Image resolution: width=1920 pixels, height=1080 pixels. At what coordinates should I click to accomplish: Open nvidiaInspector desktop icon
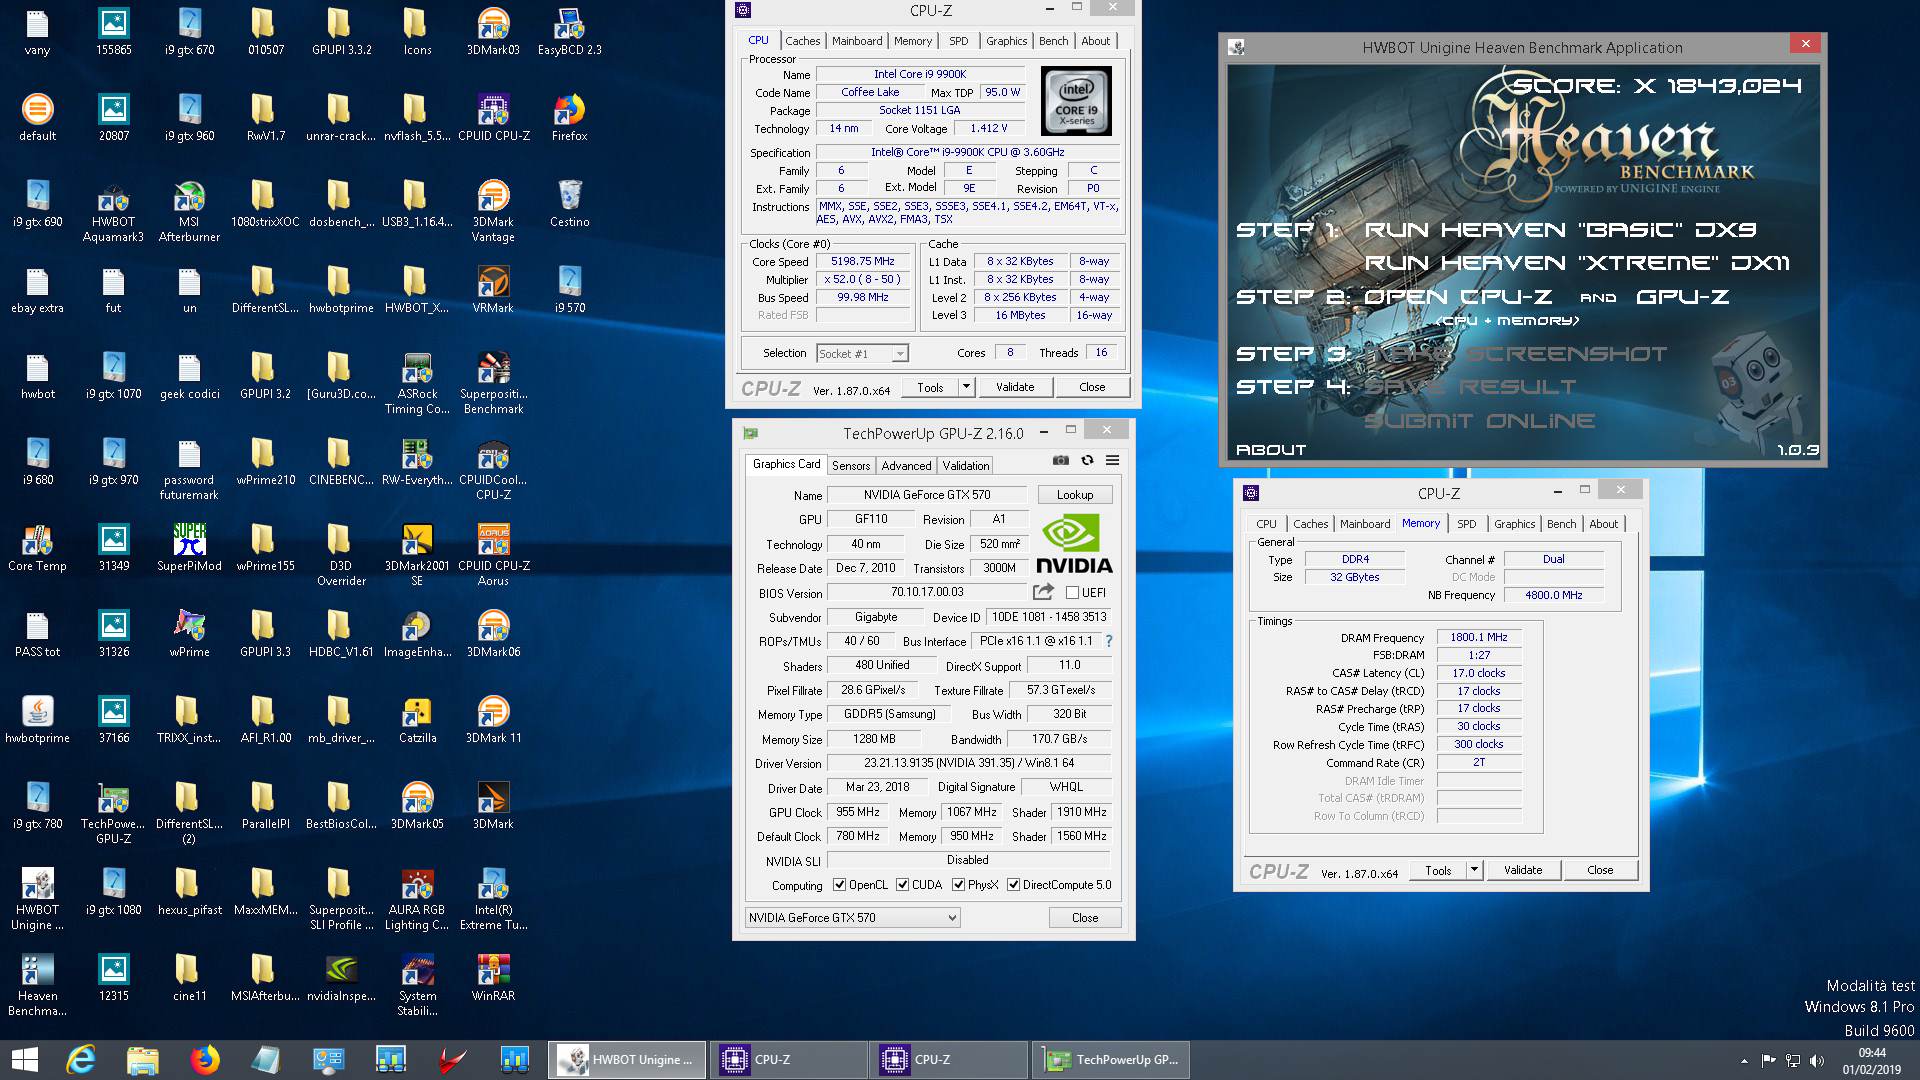click(341, 978)
